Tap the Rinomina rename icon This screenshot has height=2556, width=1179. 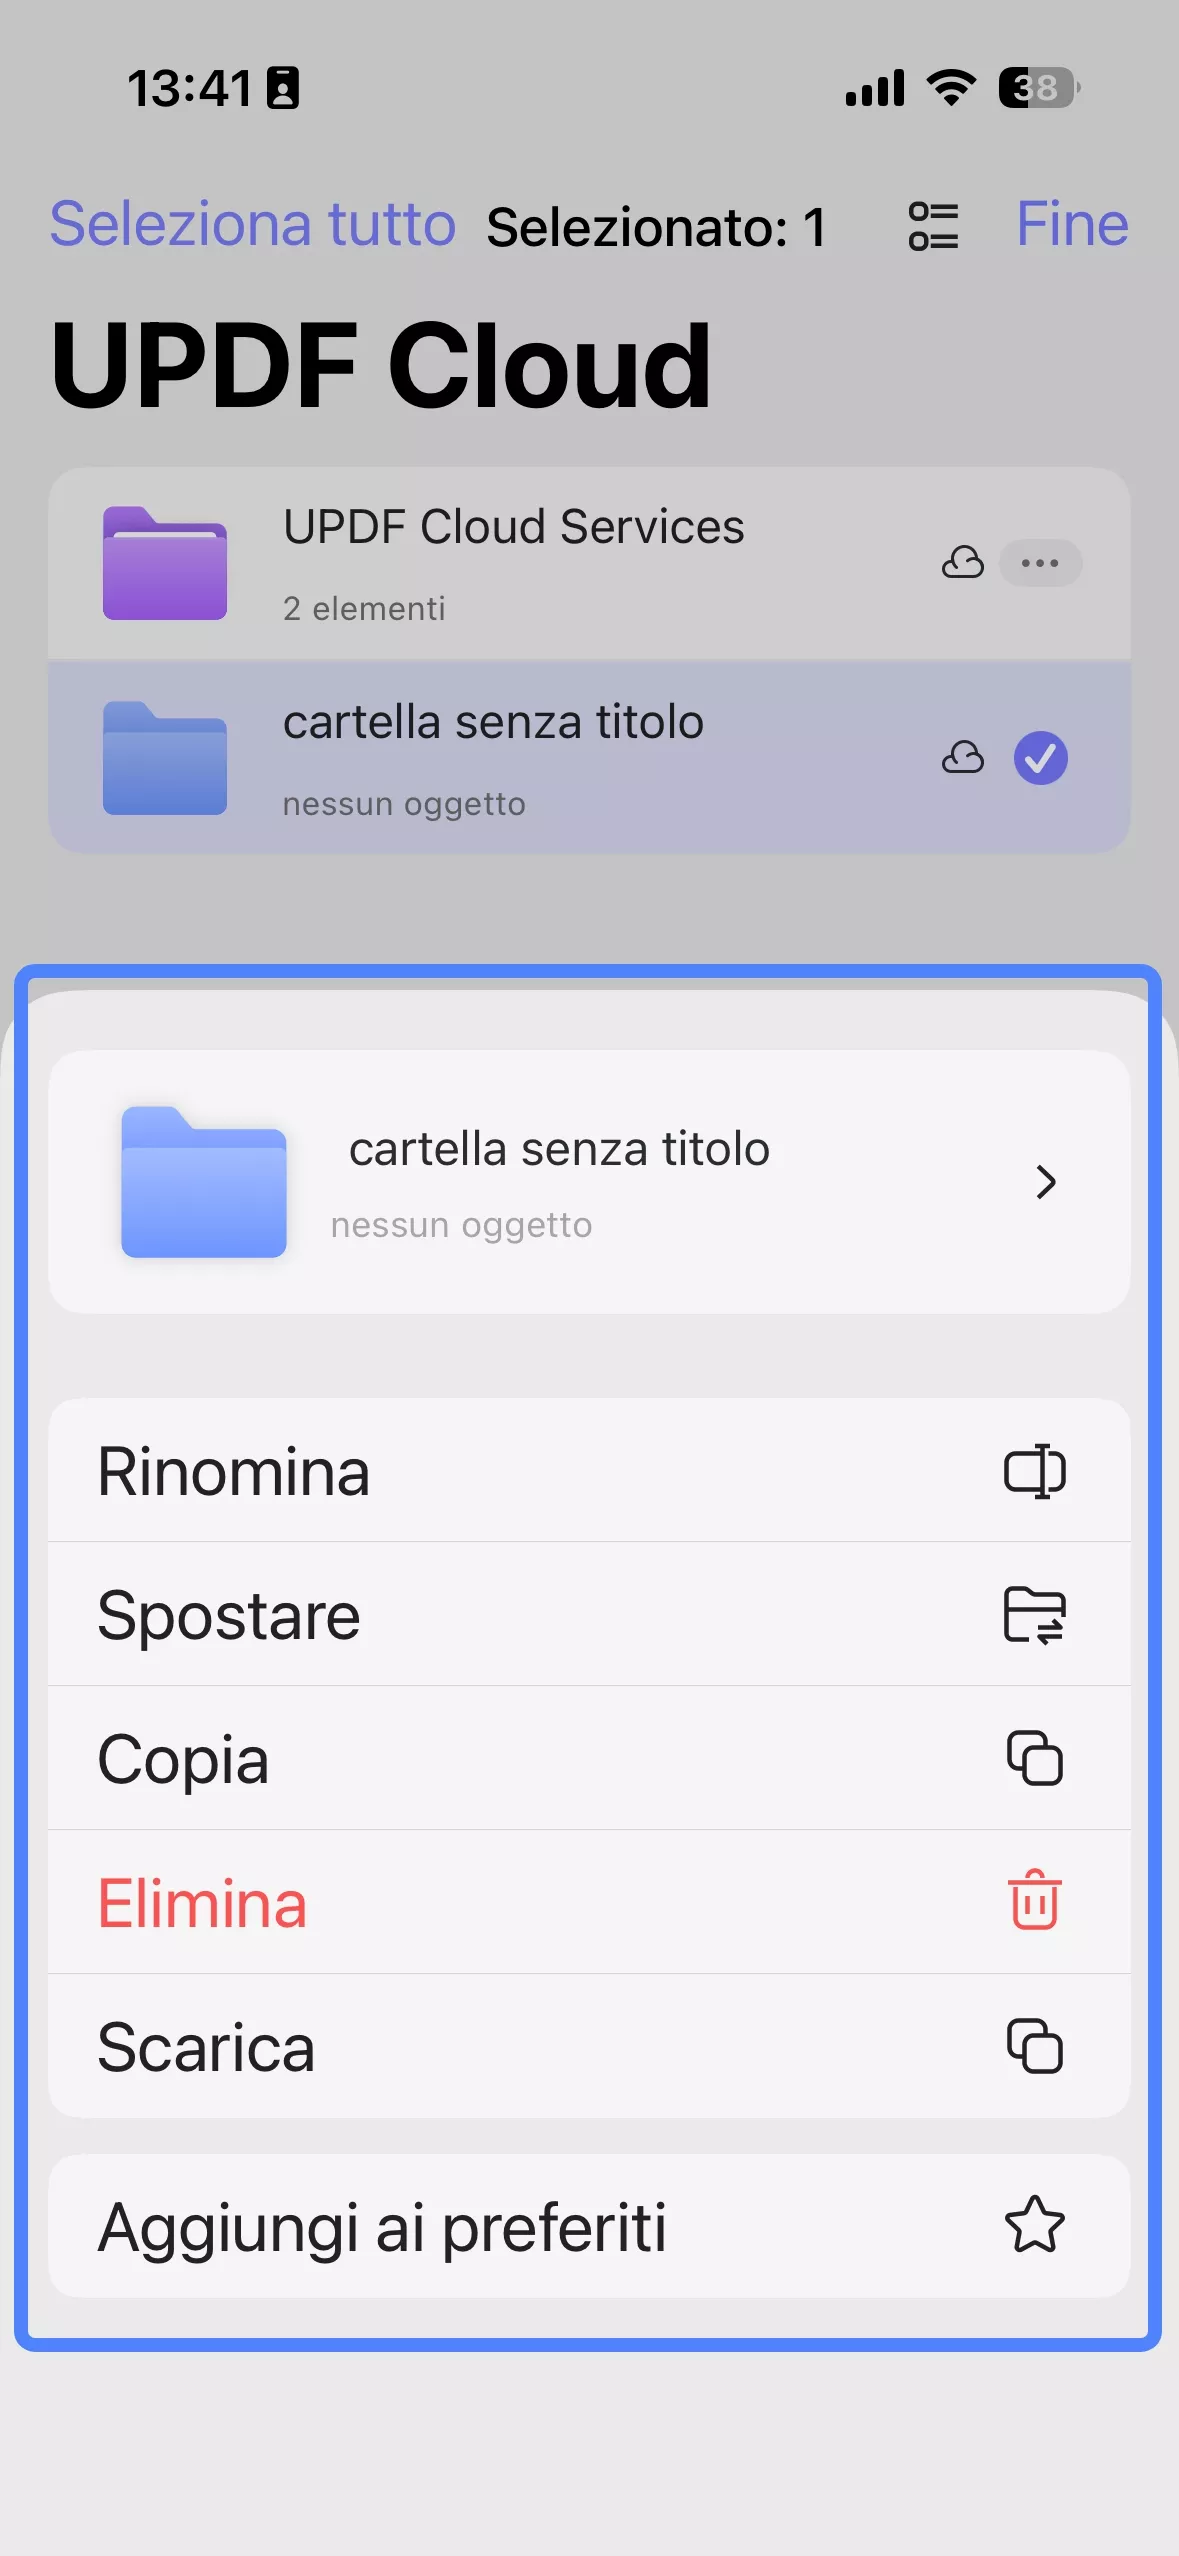click(1034, 1471)
